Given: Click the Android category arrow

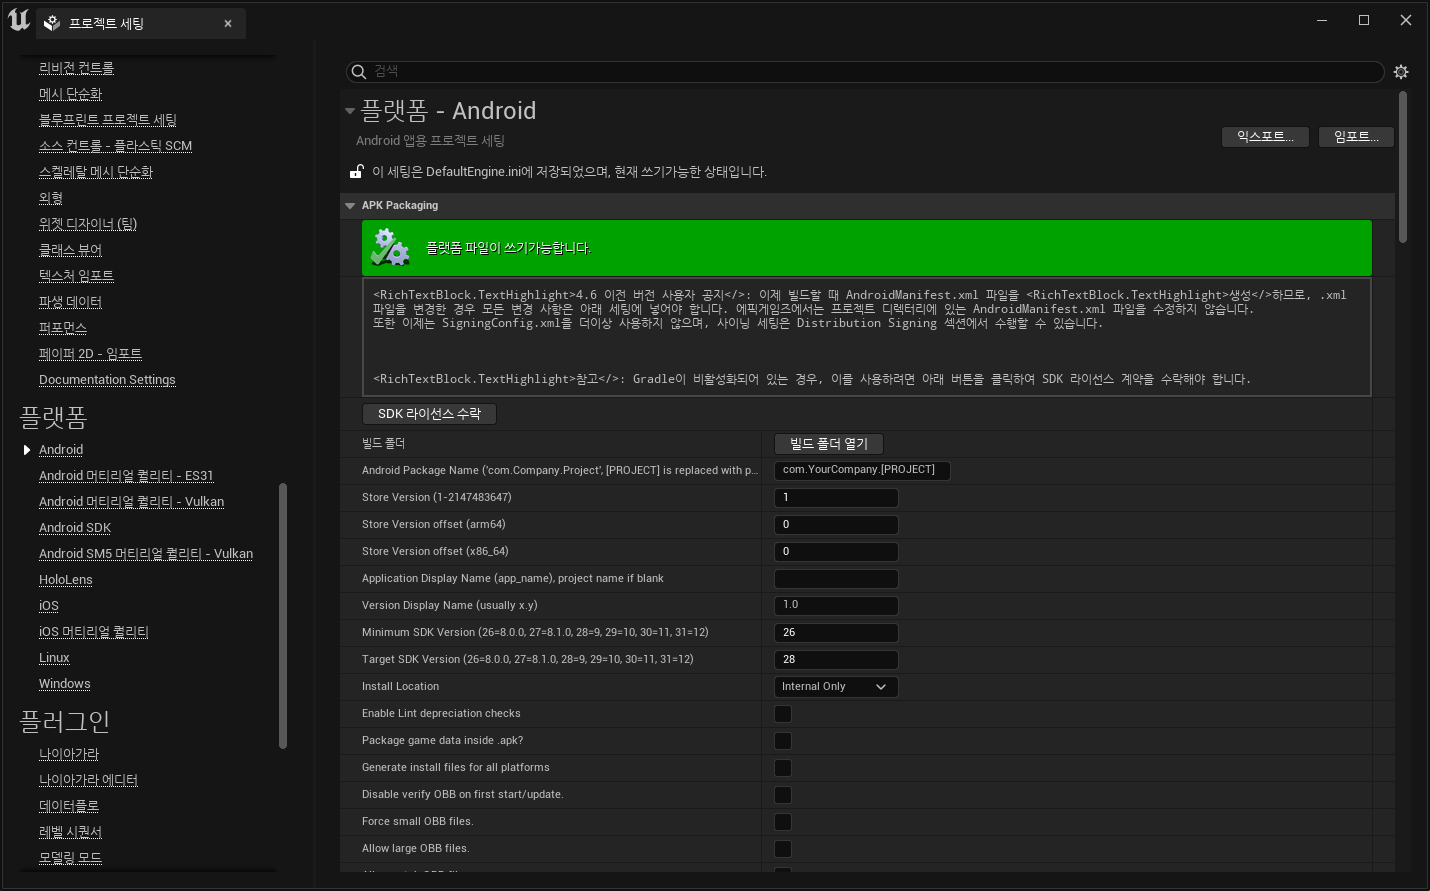Looking at the screenshot, I should [x=27, y=450].
